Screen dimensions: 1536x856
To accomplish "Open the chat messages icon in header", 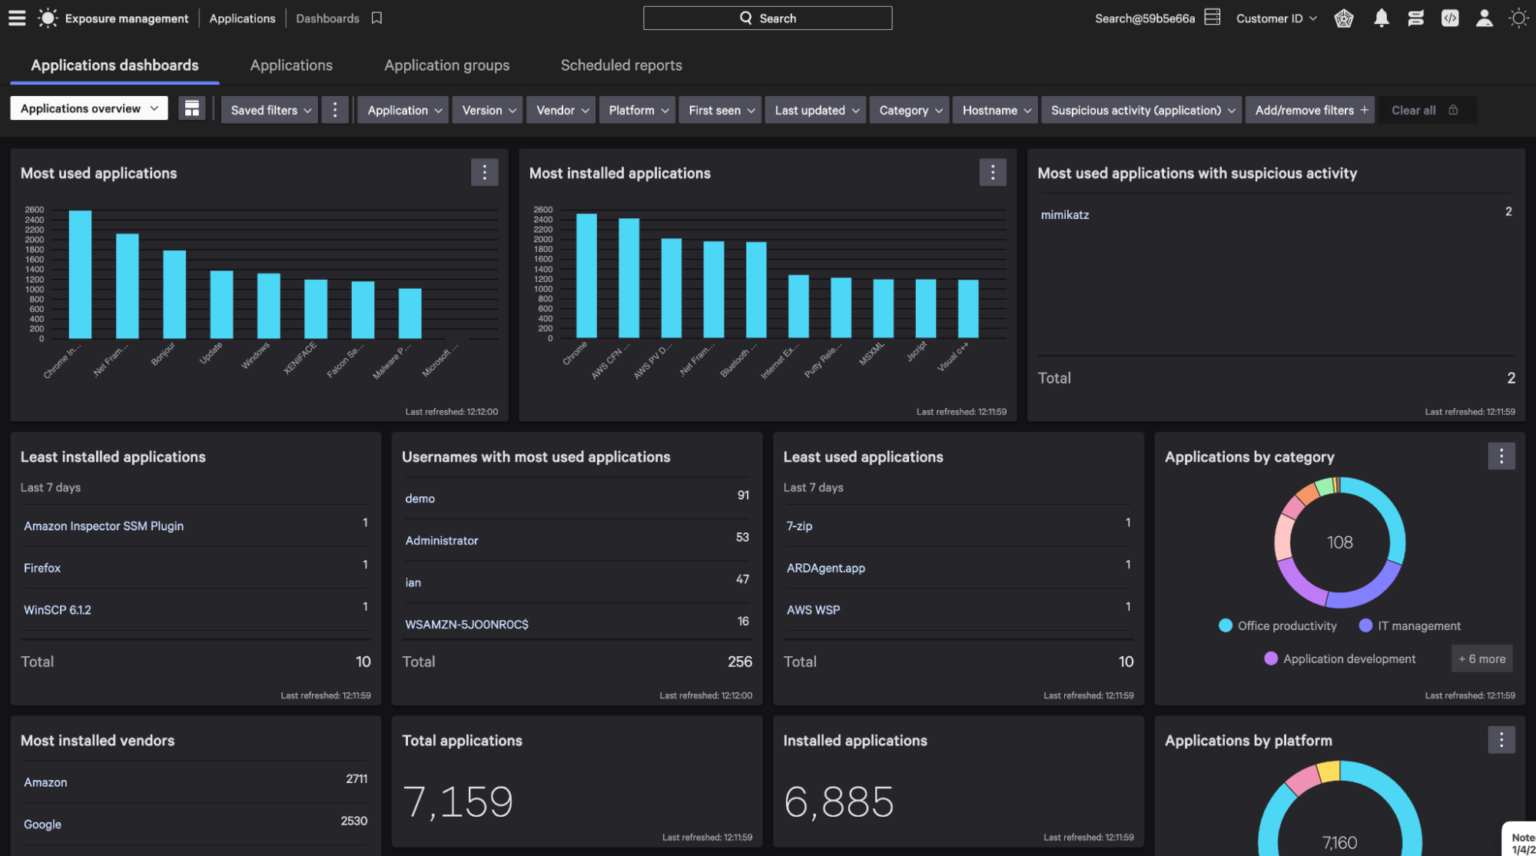I will tap(1415, 18).
